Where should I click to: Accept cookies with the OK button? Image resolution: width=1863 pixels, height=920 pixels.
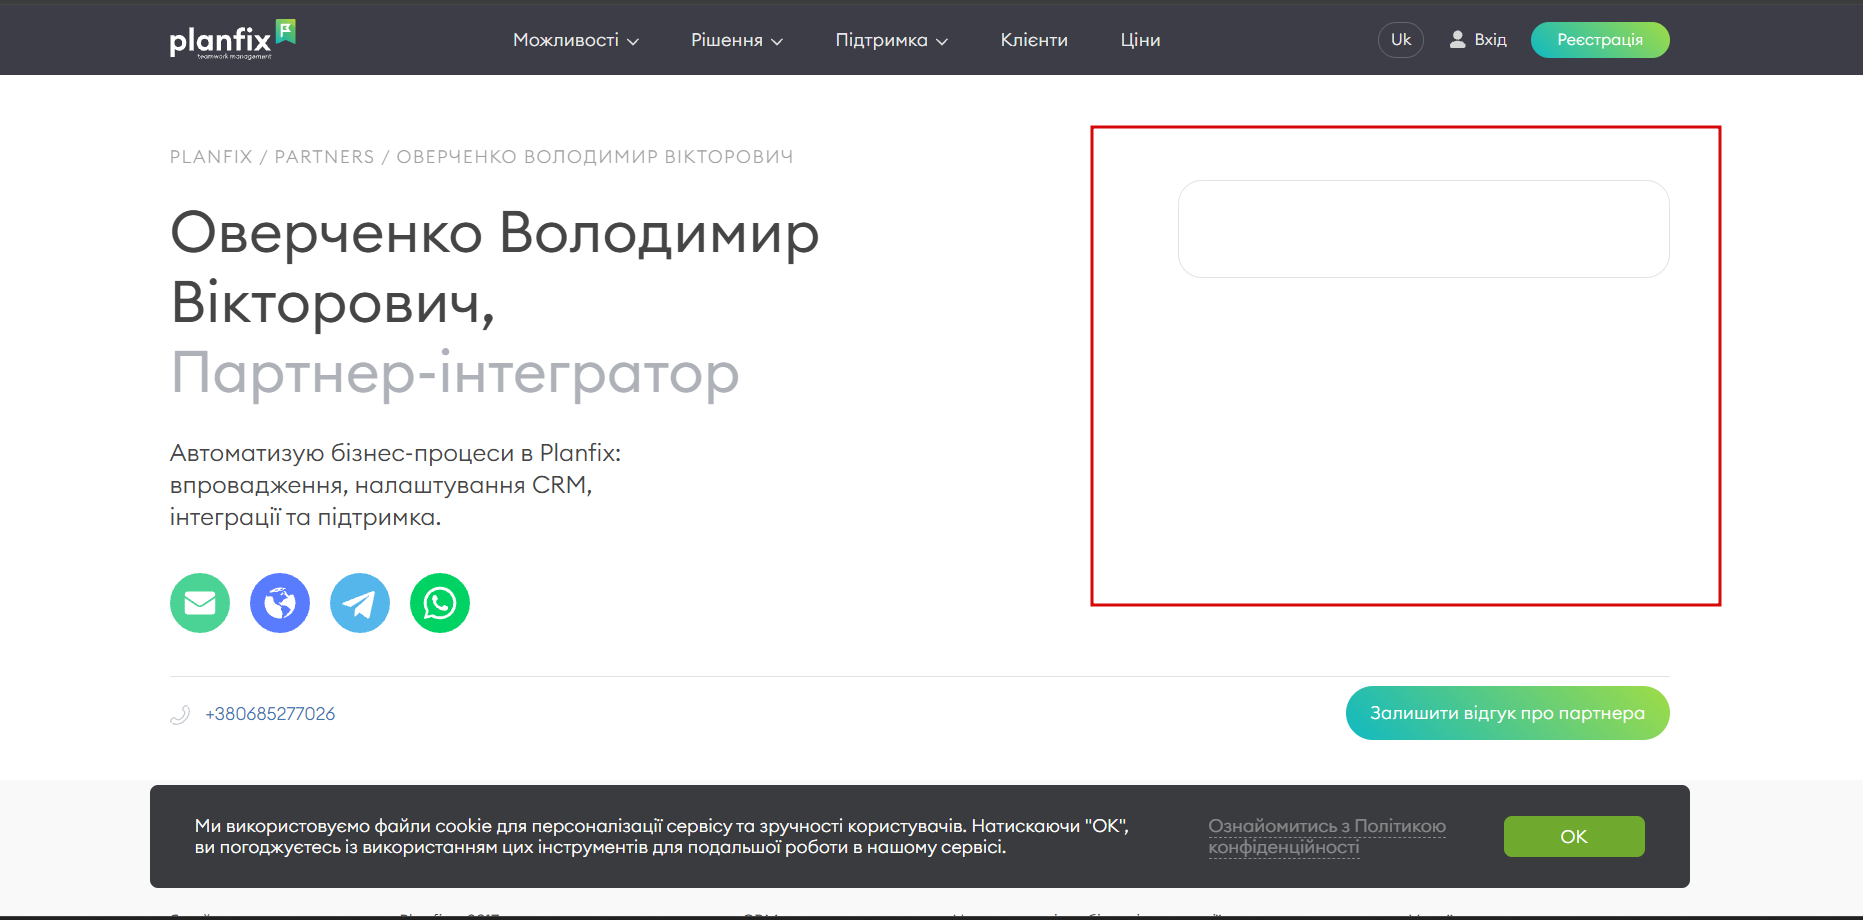pos(1574,836)
